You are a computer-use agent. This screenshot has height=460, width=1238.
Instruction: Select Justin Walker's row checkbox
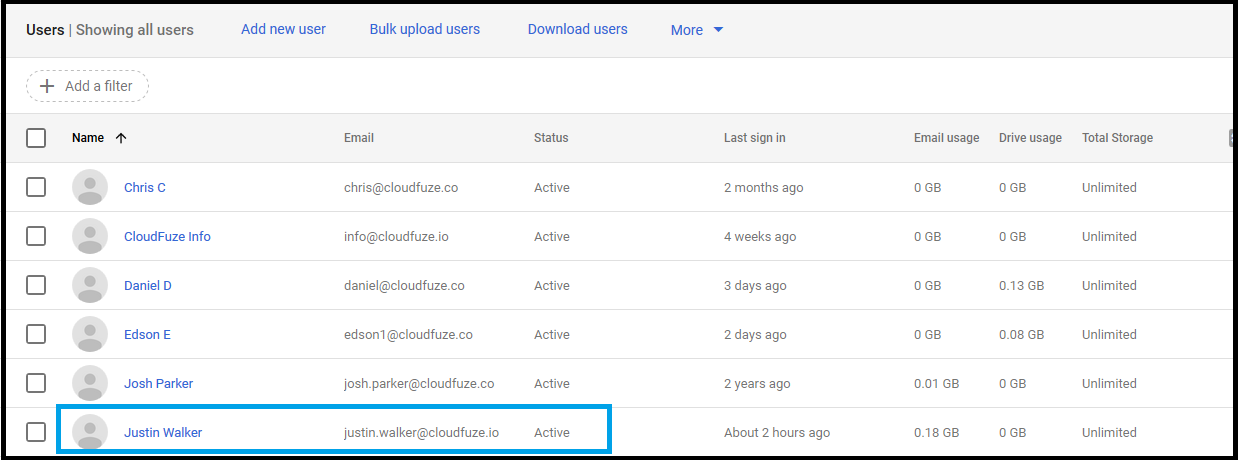pos(36,432)
